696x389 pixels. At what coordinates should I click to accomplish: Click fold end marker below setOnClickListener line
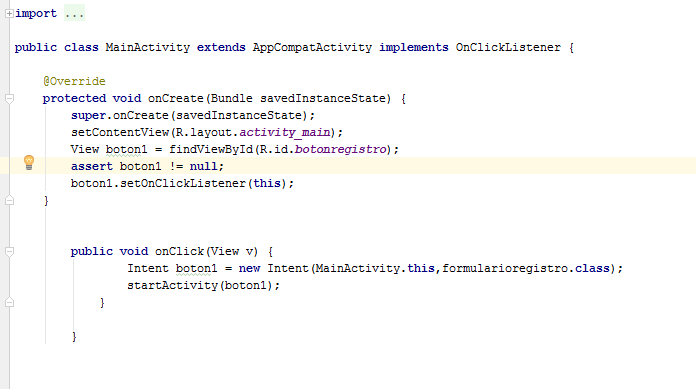9,200
